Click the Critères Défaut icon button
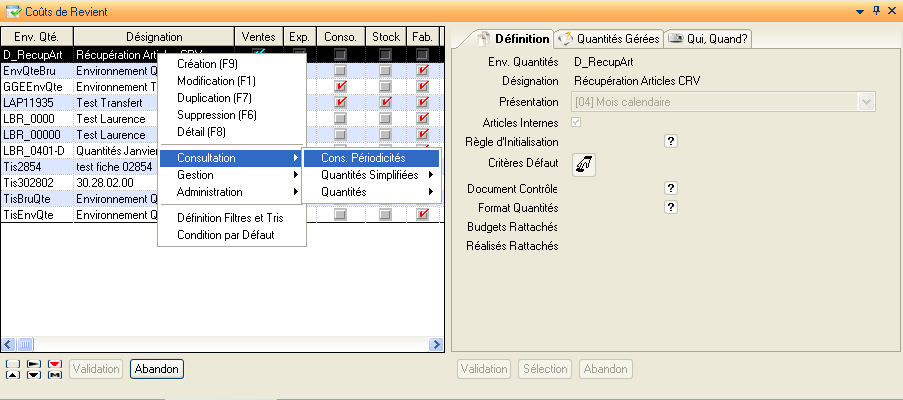 tap(583, 164)
